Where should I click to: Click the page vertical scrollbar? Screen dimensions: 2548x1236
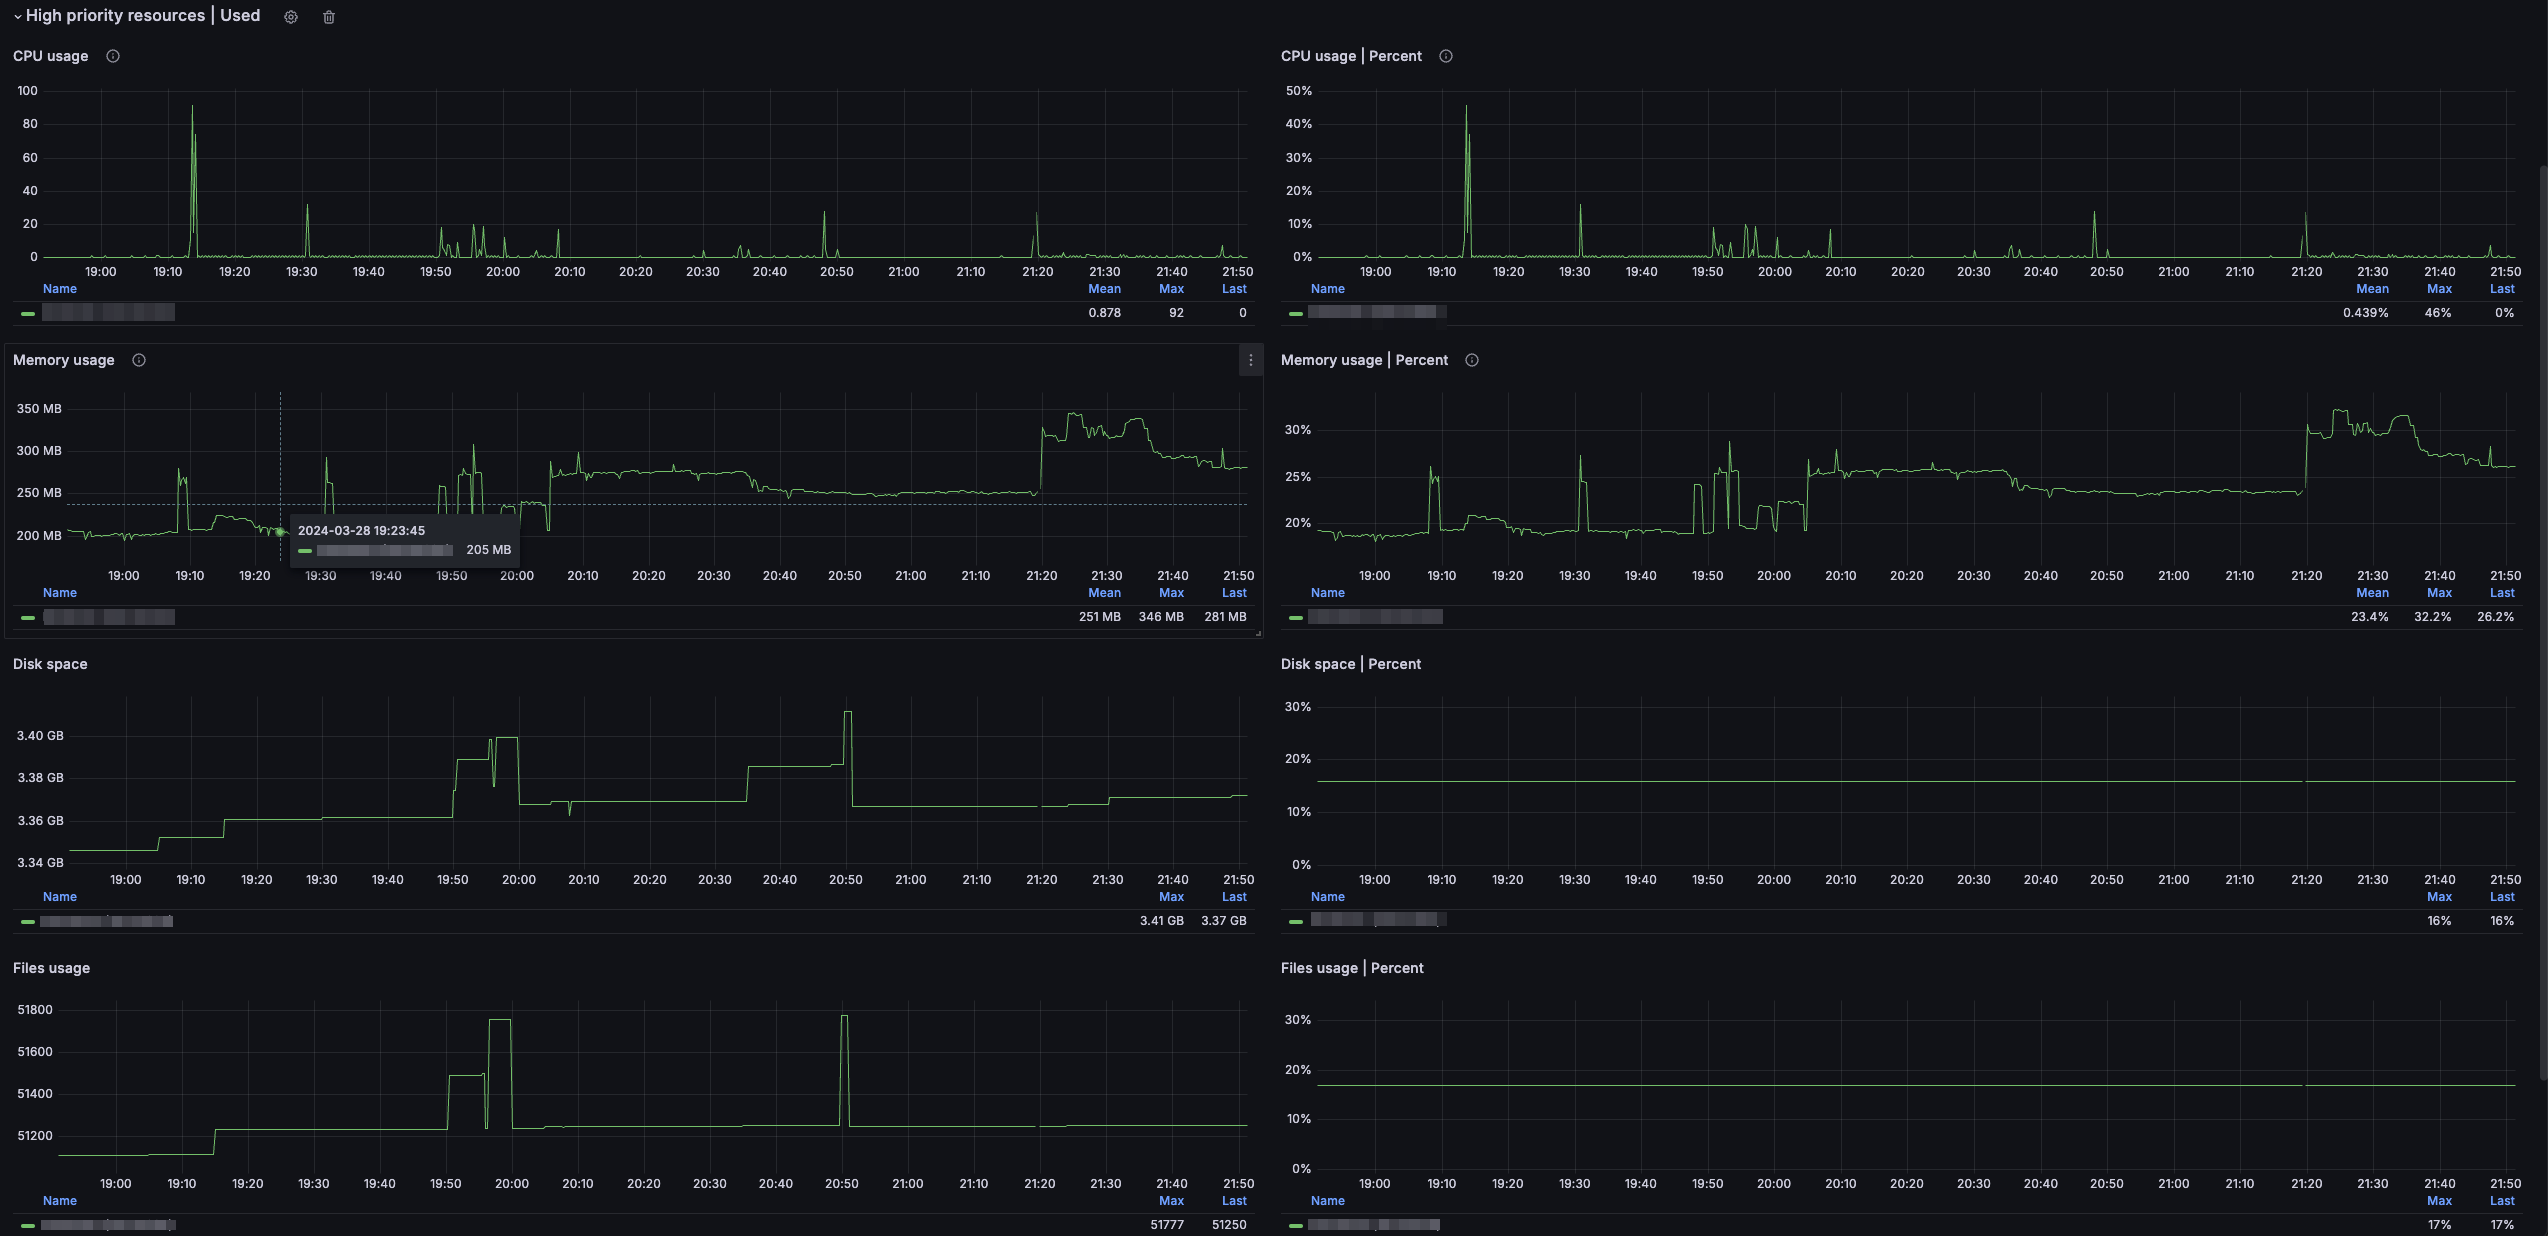2543,620
